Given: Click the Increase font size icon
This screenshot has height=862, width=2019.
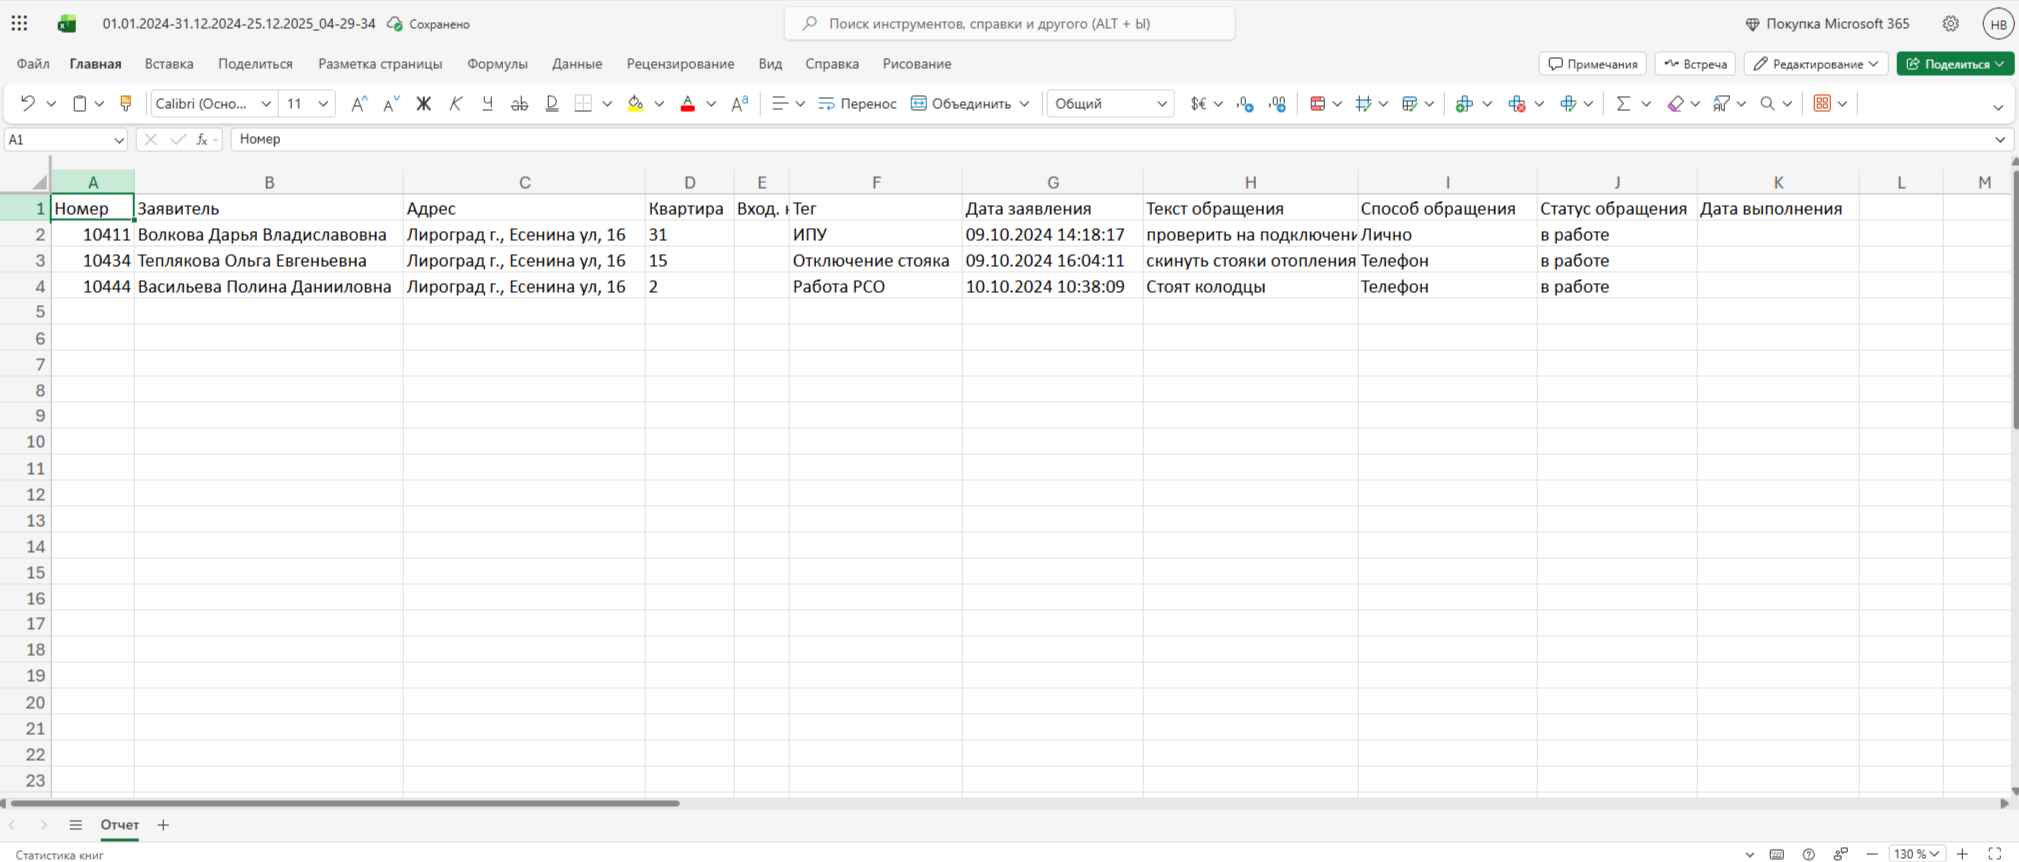Looking at the screenshot, I should click(x=358, y=103).
